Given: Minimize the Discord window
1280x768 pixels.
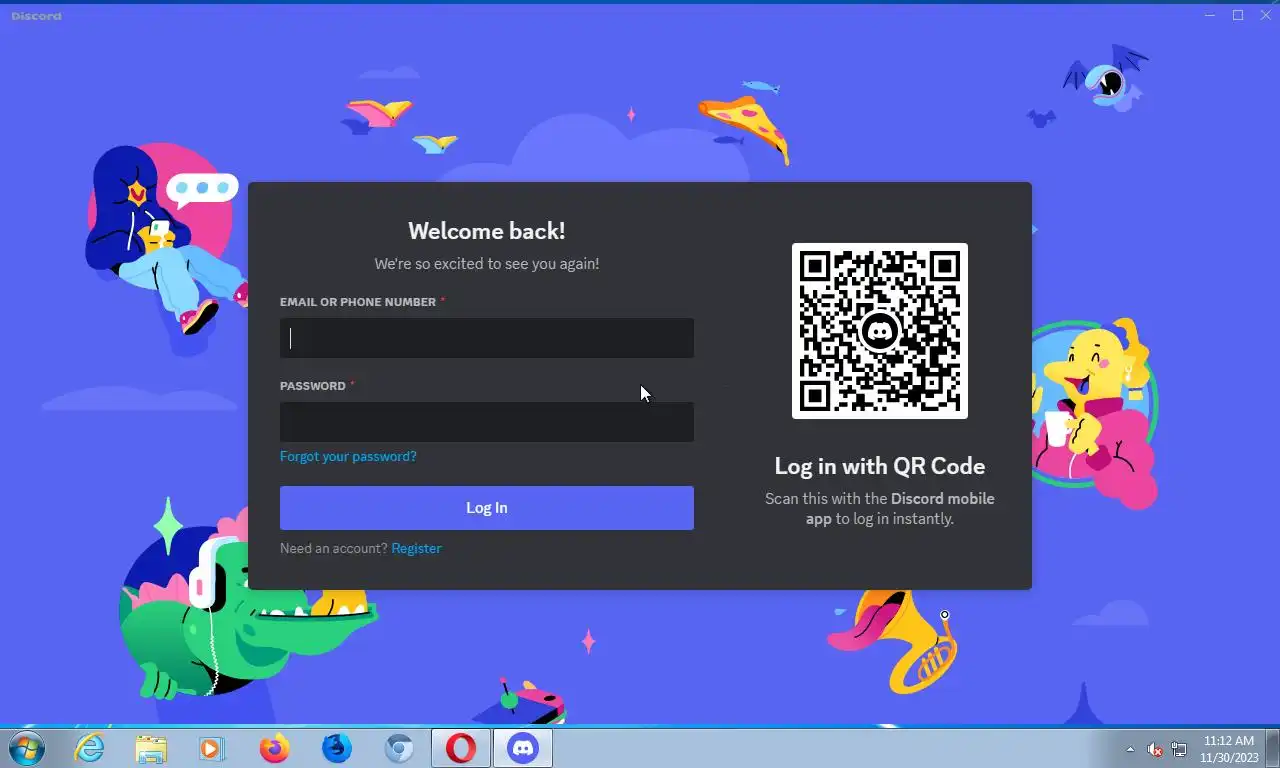Looking at the screenshot, I should pyautogui.click(x=1210, y=15).
